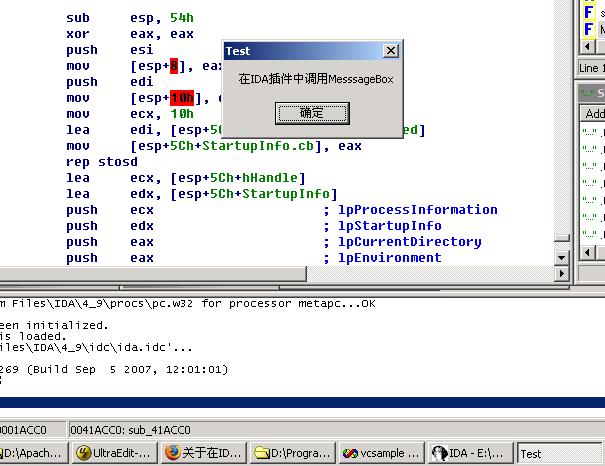Click the 确定 button in Test dialog
This screenshot has height=466, width=605.
(312, 113)
